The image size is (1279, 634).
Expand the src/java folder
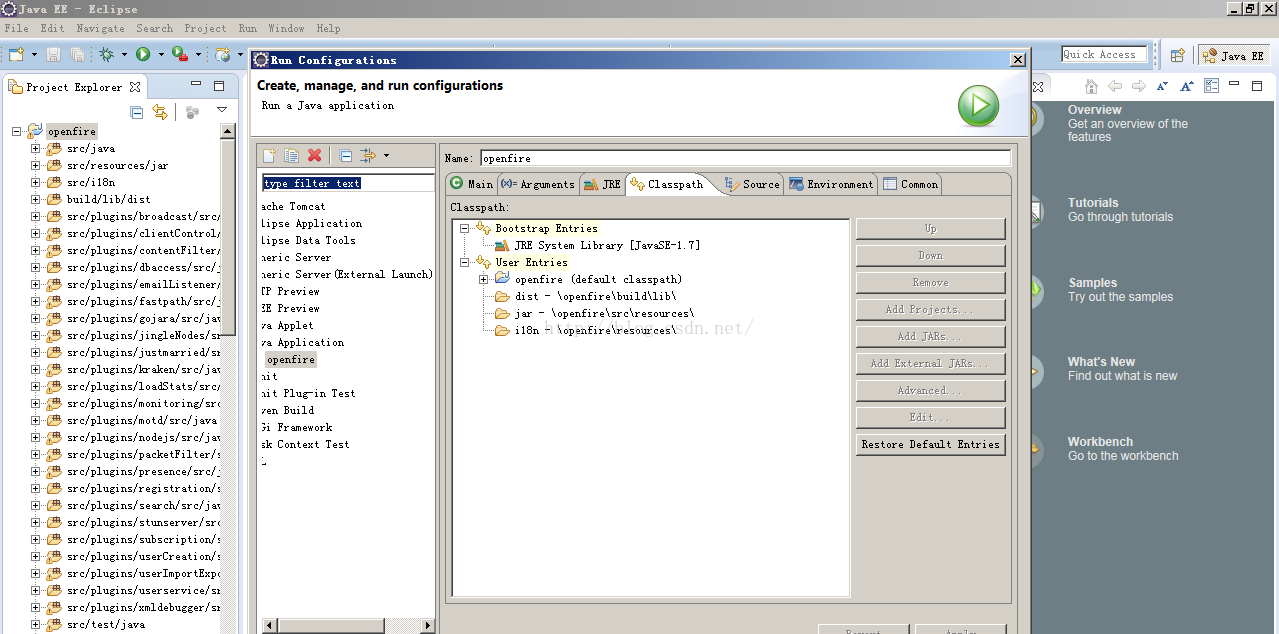(x=36, y=148)
